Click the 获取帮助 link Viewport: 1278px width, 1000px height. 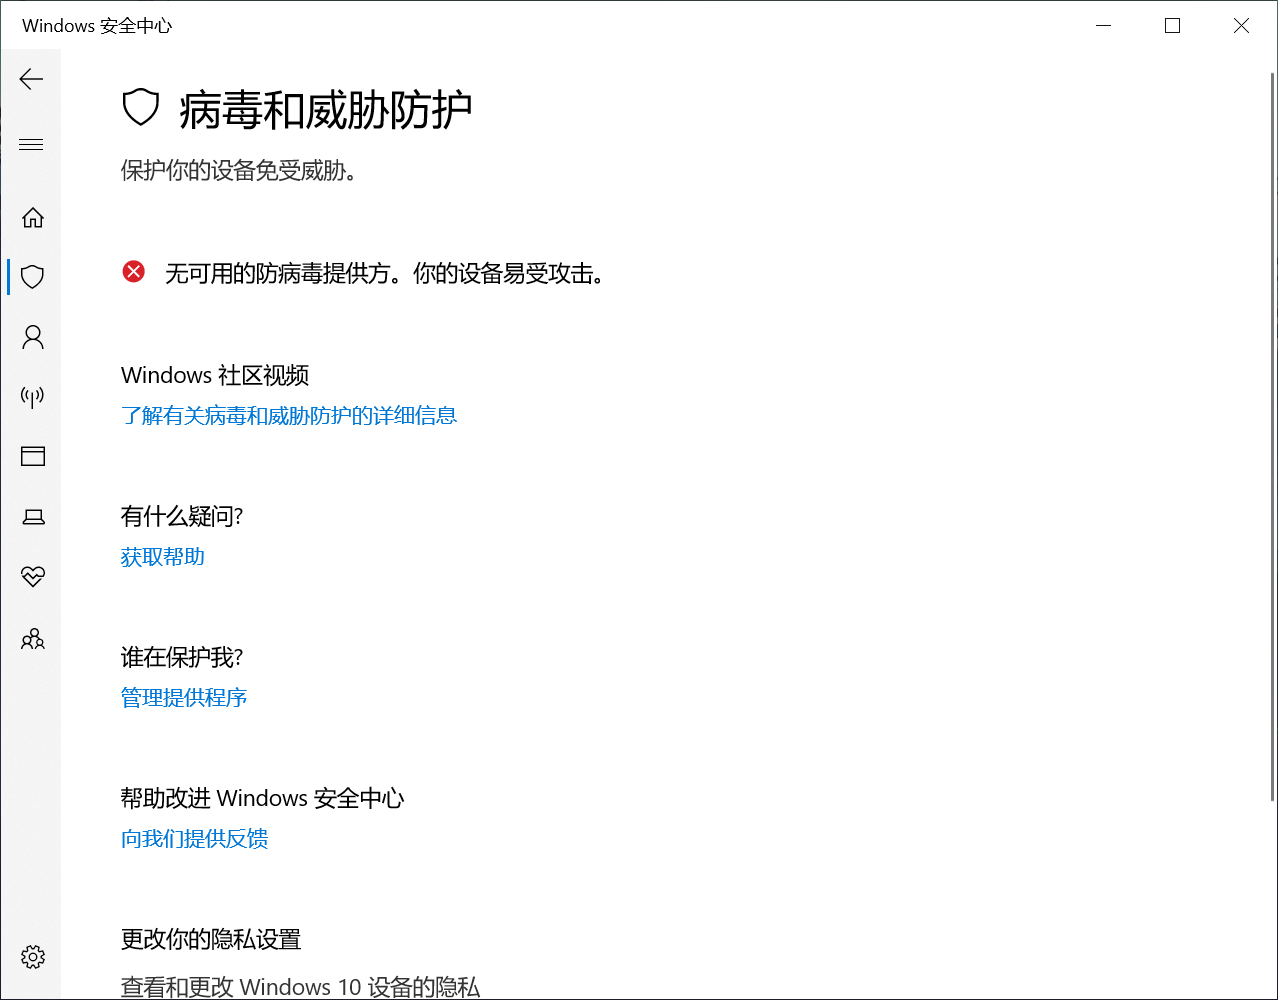pos(163,556)
